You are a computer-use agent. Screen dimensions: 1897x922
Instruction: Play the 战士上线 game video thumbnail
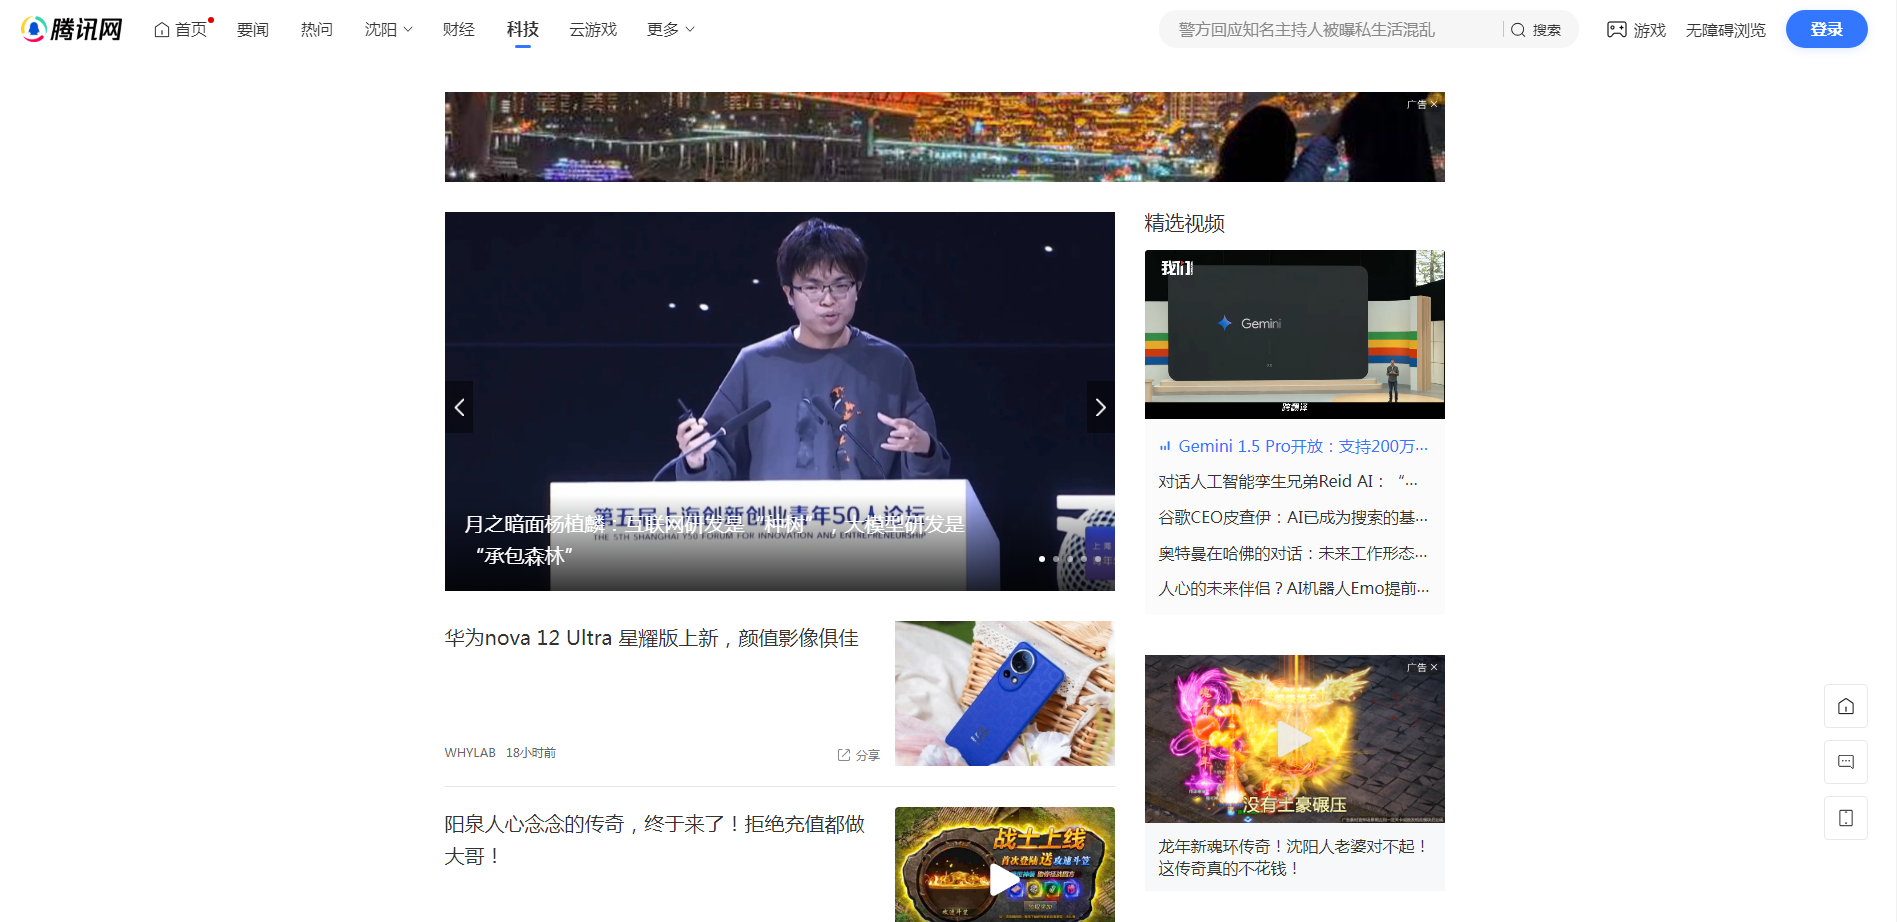[1004, 864]
